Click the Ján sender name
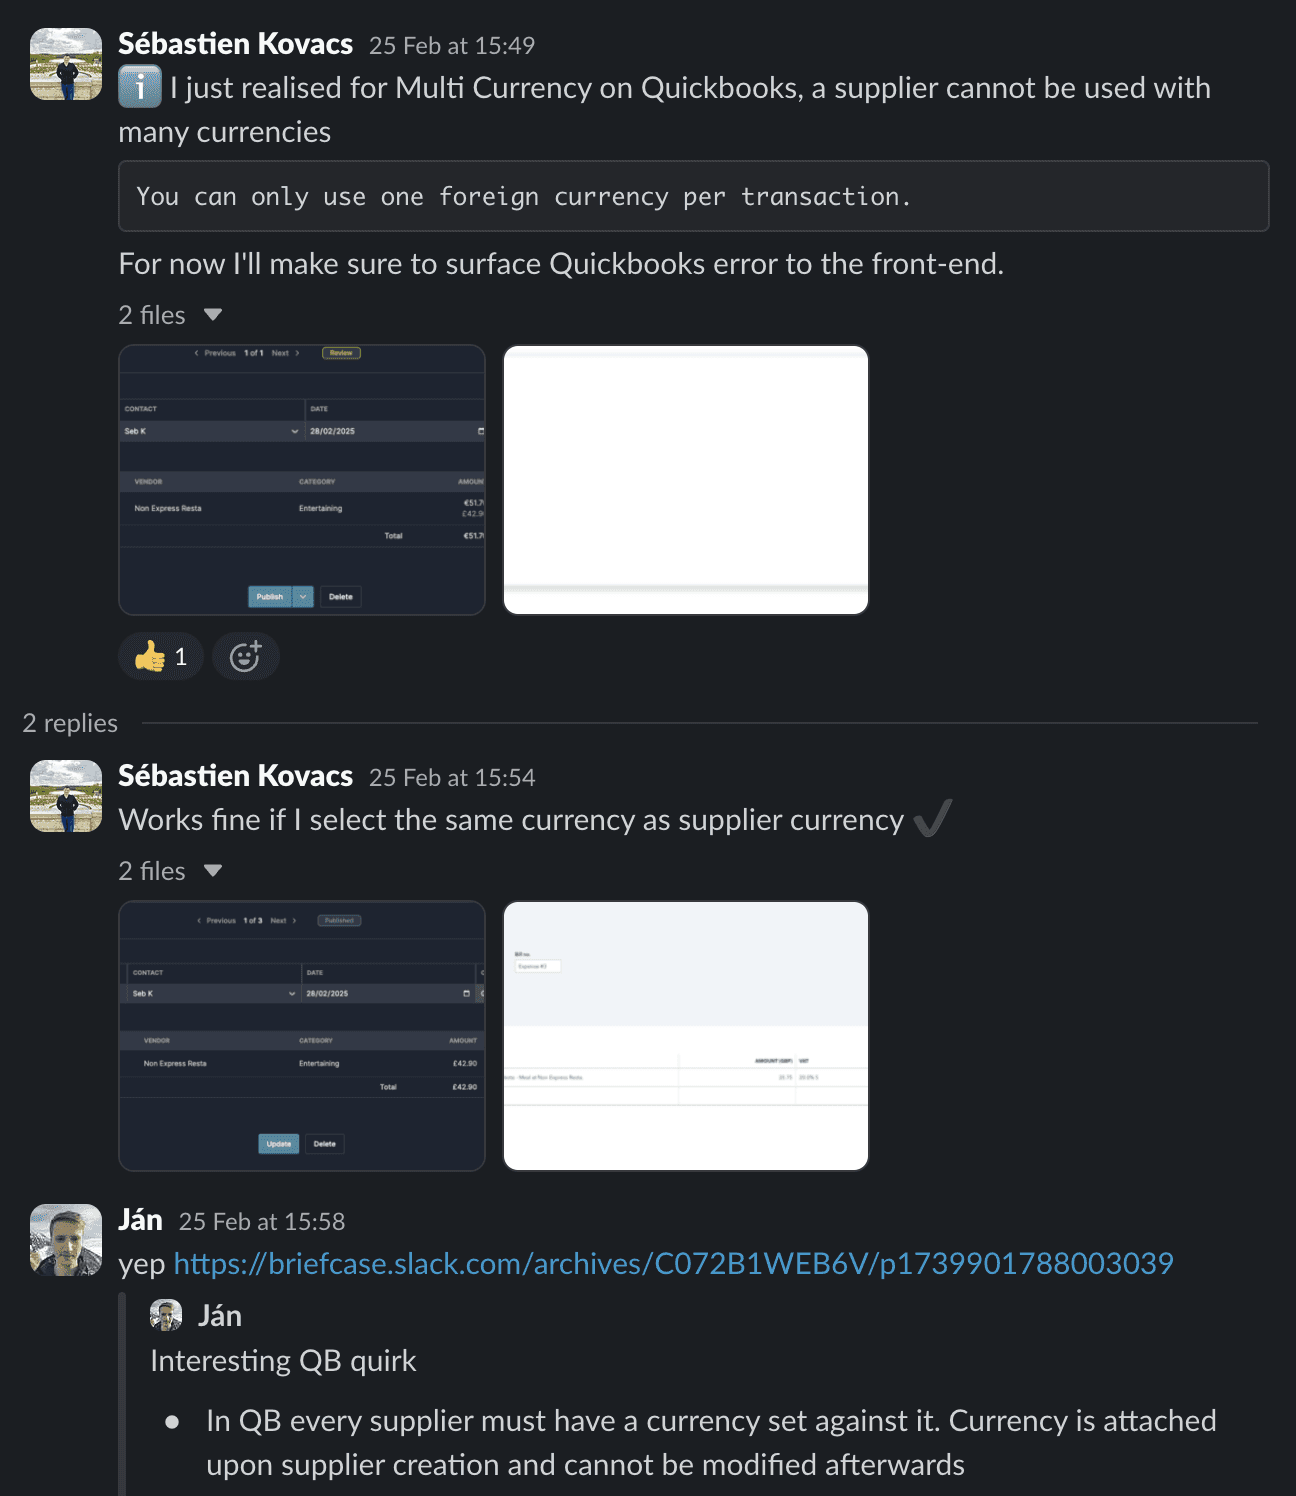The image size is (1296, 1496). click(140, 1220)
